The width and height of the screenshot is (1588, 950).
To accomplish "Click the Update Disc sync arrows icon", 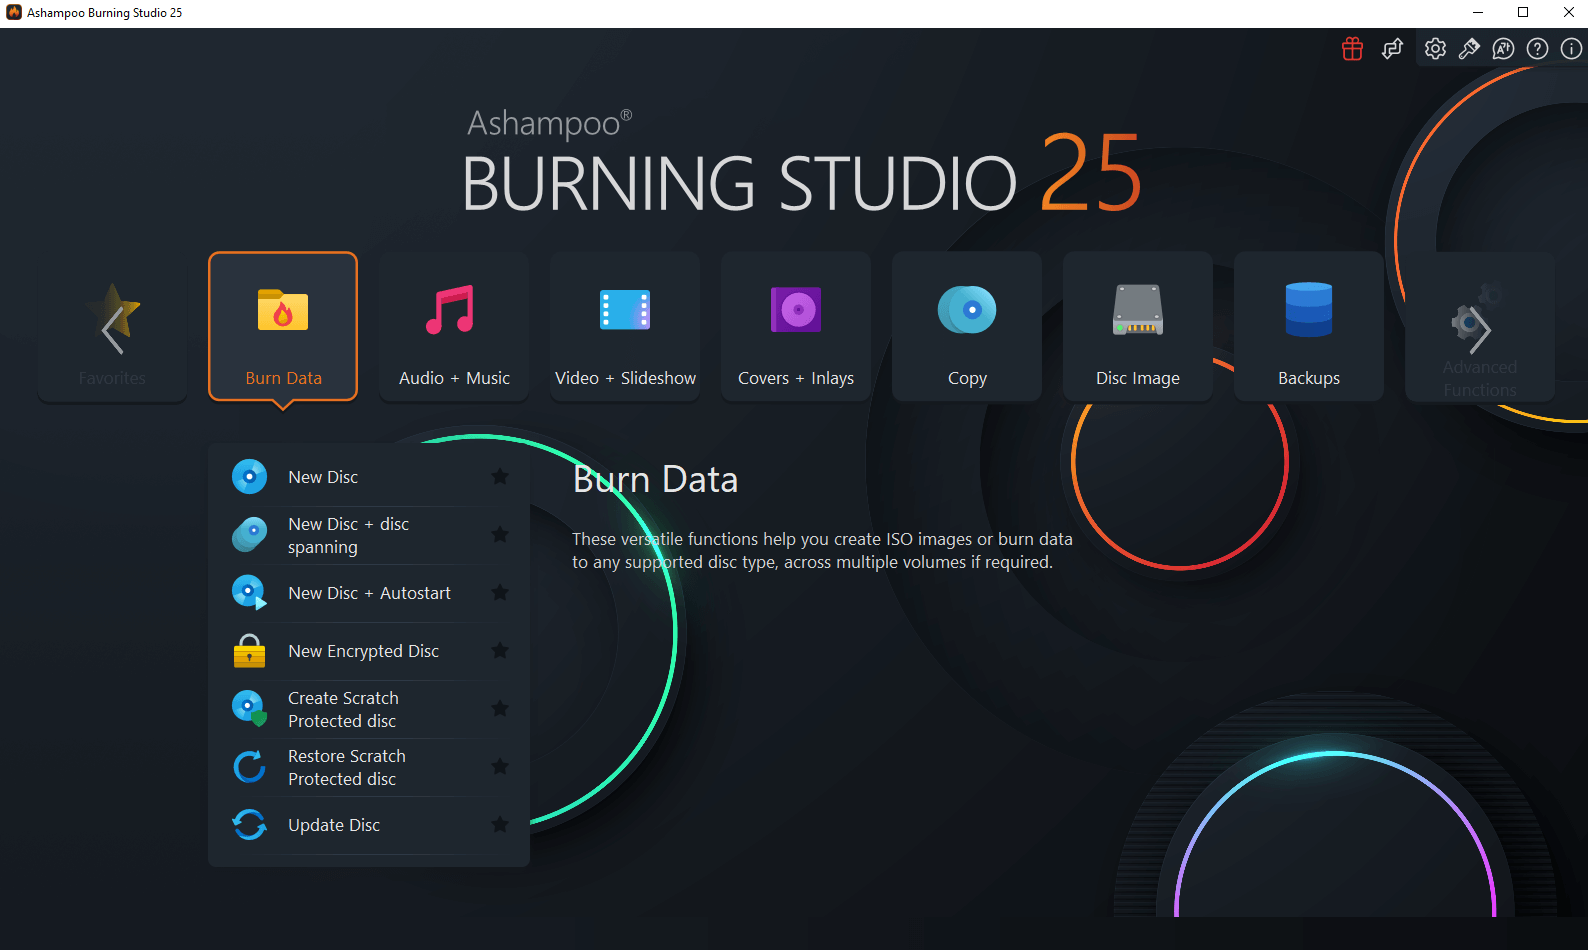I will [249, 825].
